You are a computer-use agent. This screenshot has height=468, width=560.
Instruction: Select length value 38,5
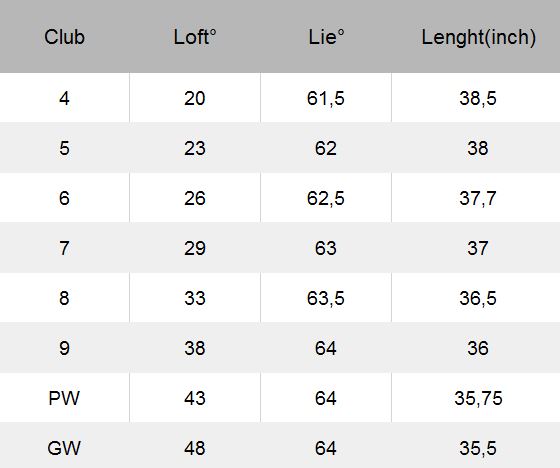click(478, 98)
